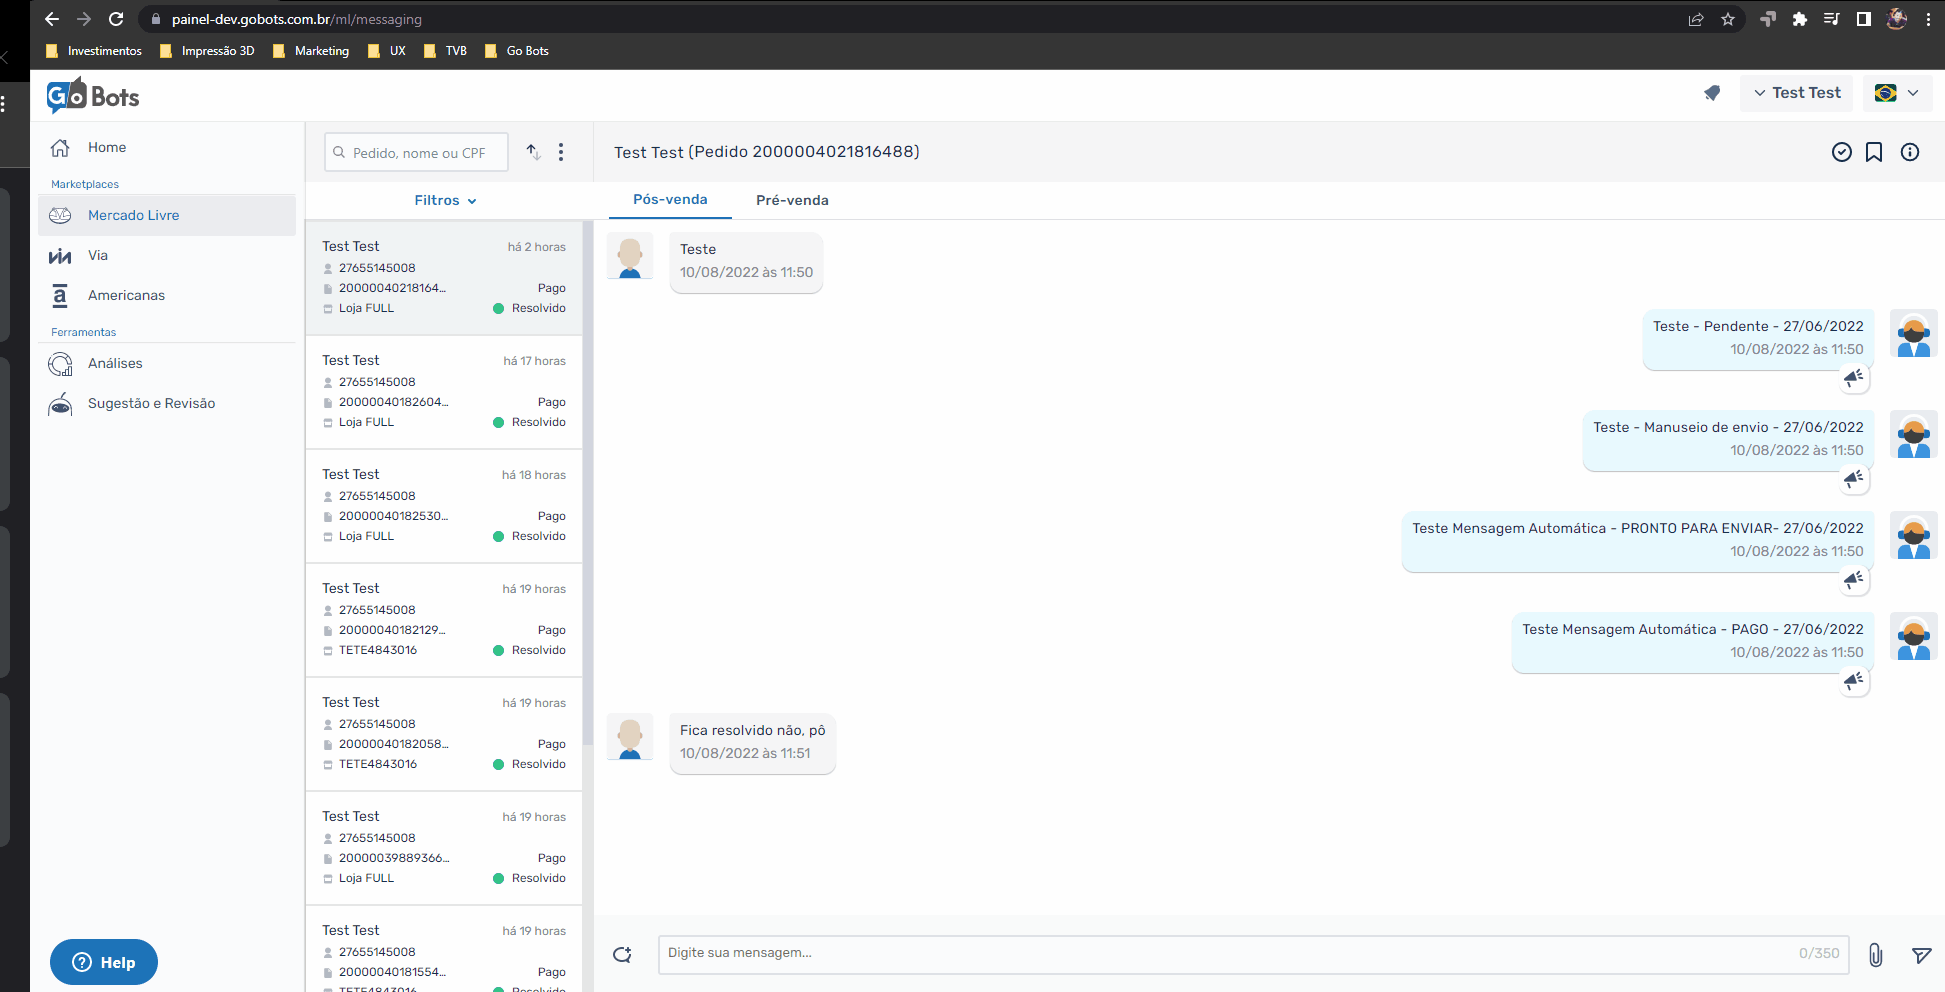
Task: Click the refresh messages icon beside input
Action: pos(622,954)
